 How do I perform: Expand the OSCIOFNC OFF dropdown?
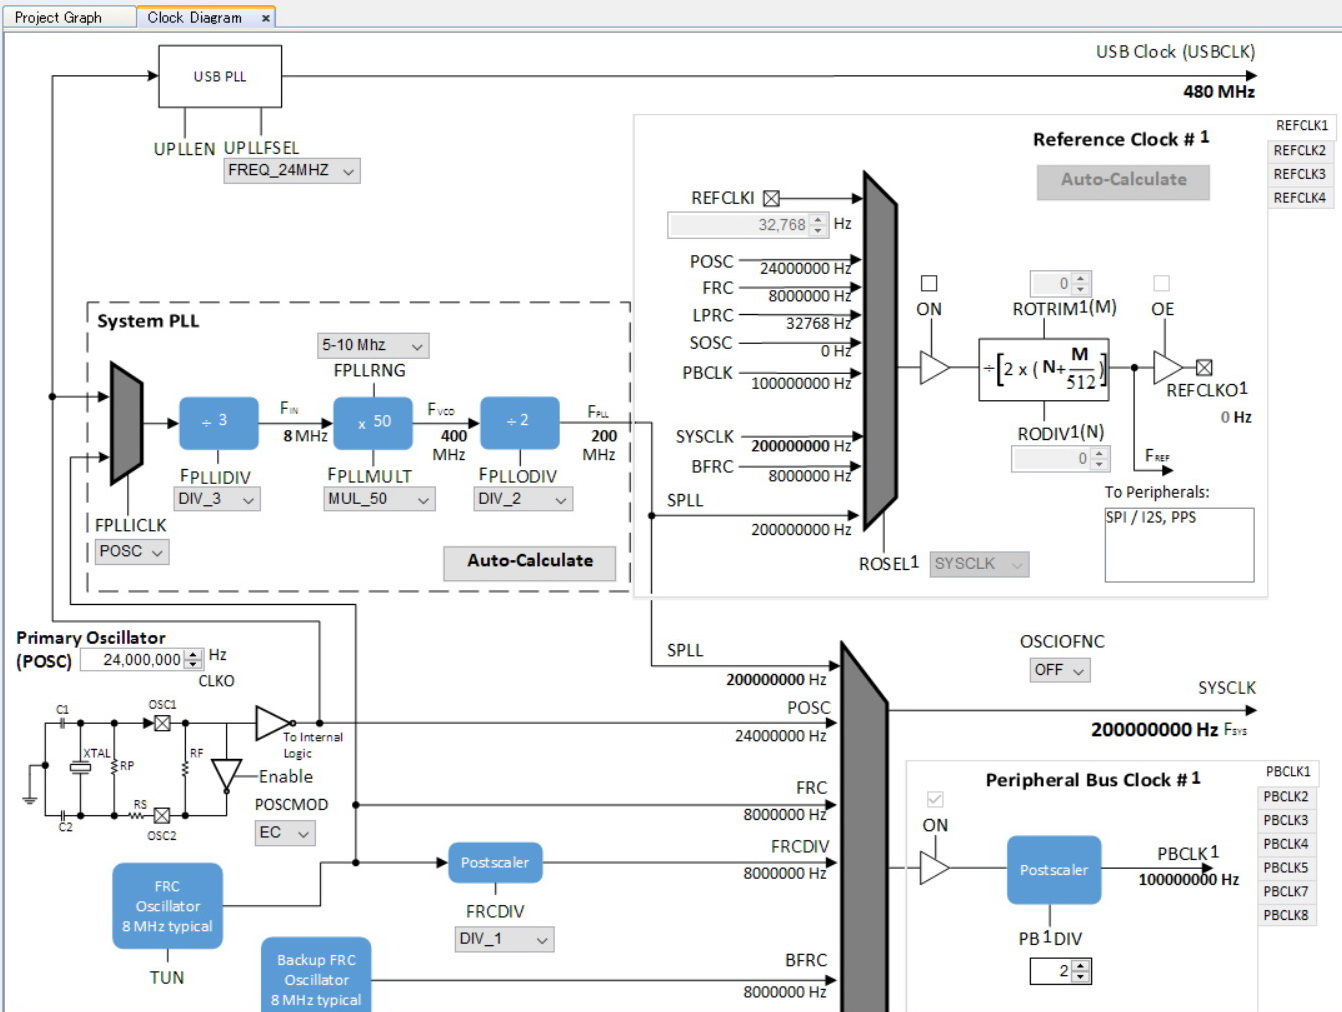pyautogui.click(x=1059, y=670)
